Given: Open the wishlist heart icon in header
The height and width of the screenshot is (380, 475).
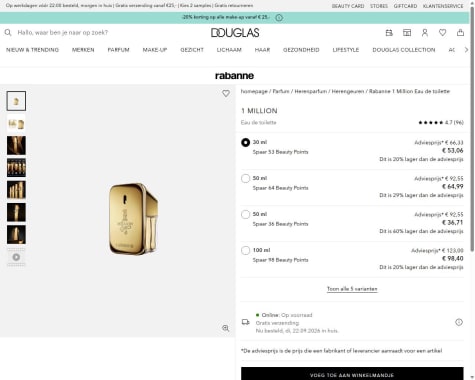Looking at the screenshot, I should [x=442, y=32].
